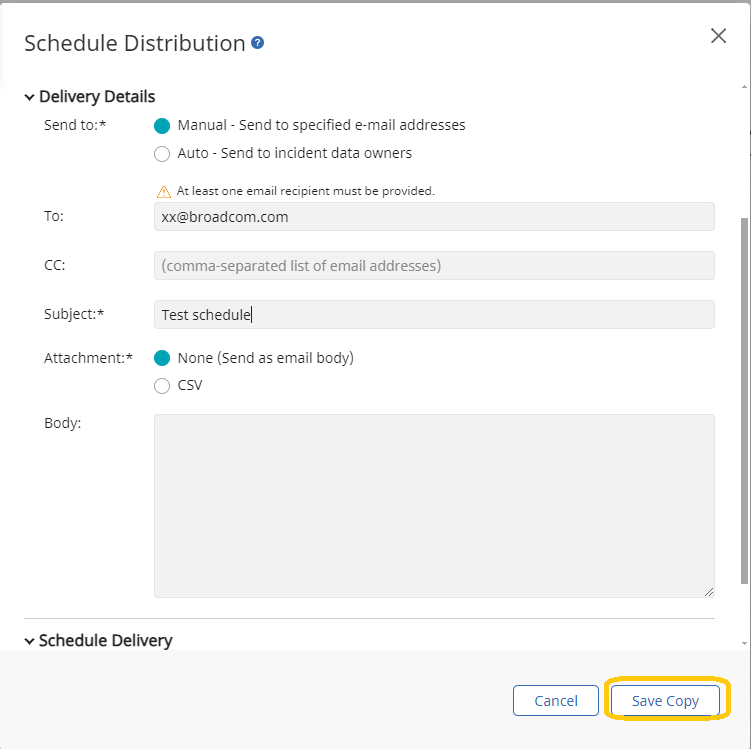Click the help icon beside Schedule Distribution
This screenshot has height=749, width=751.
click(x=258, y=43)
